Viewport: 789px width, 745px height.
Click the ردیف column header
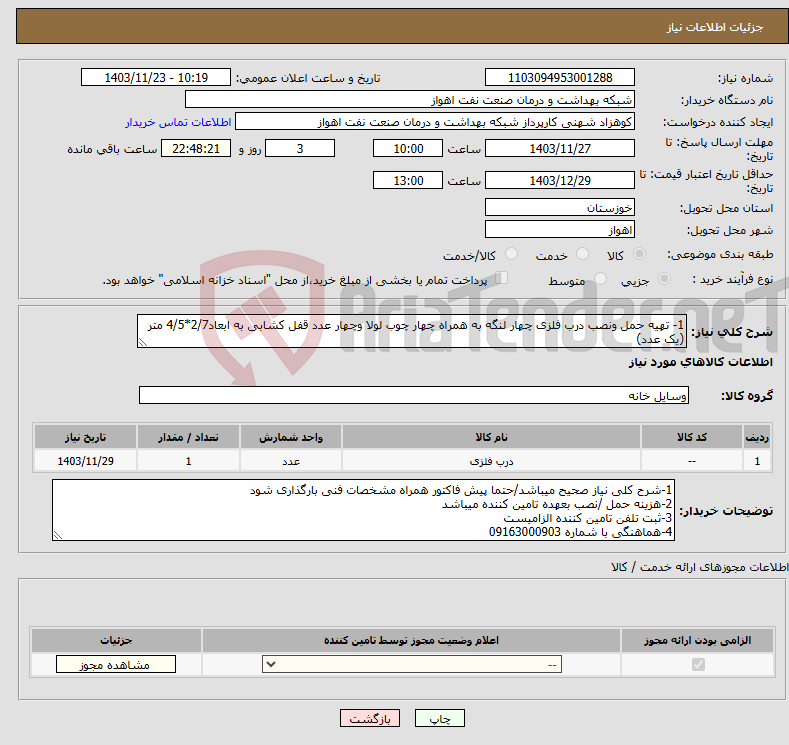[x=757, y=437]
